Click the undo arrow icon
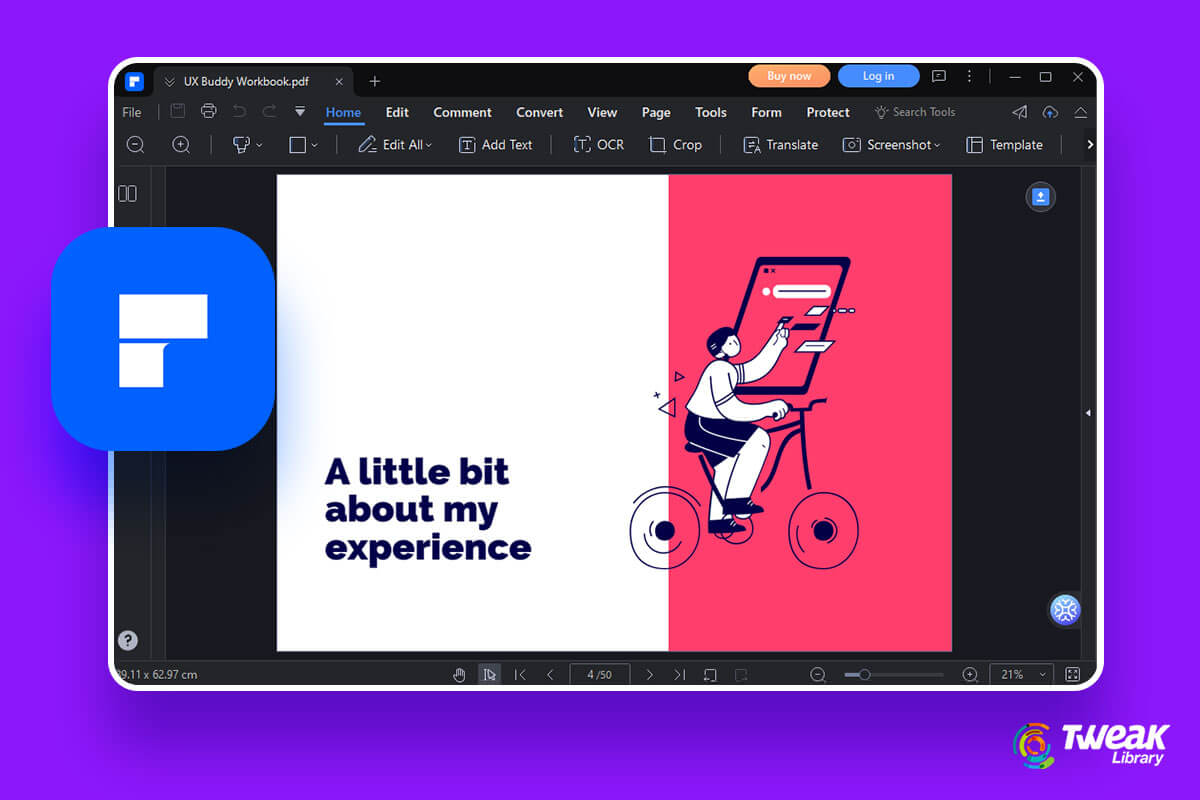Viewport: 1200px width, 800px height. pos(240,112)
